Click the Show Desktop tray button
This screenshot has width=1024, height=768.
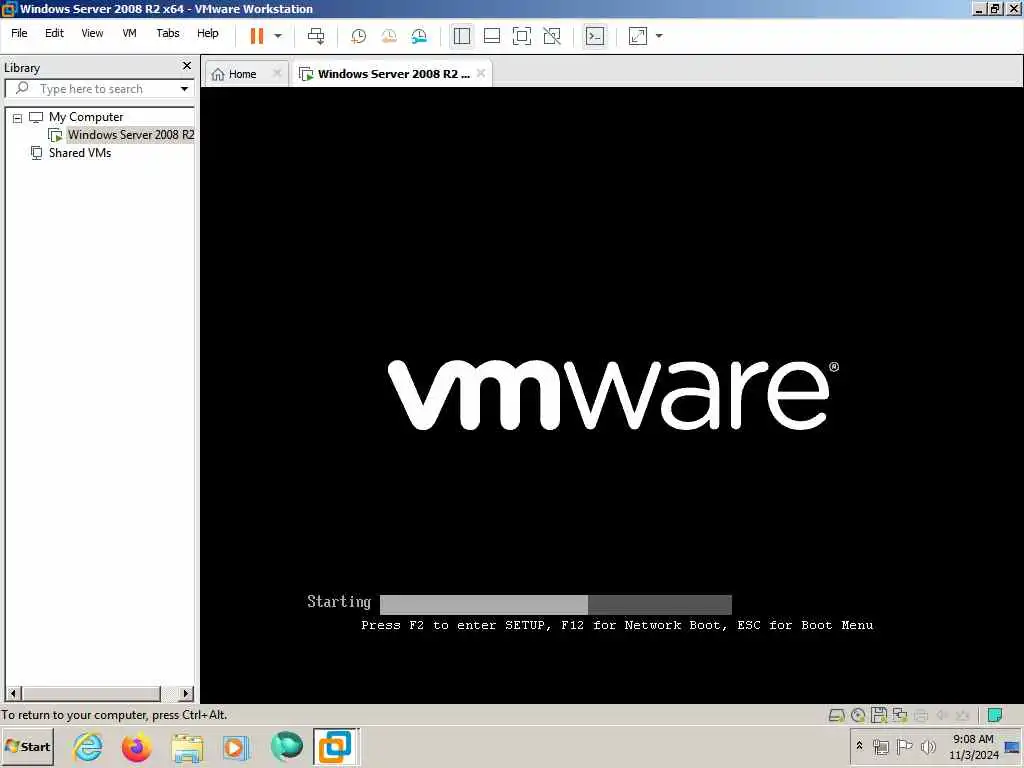pyautogui.click(x=1013, y=746)
